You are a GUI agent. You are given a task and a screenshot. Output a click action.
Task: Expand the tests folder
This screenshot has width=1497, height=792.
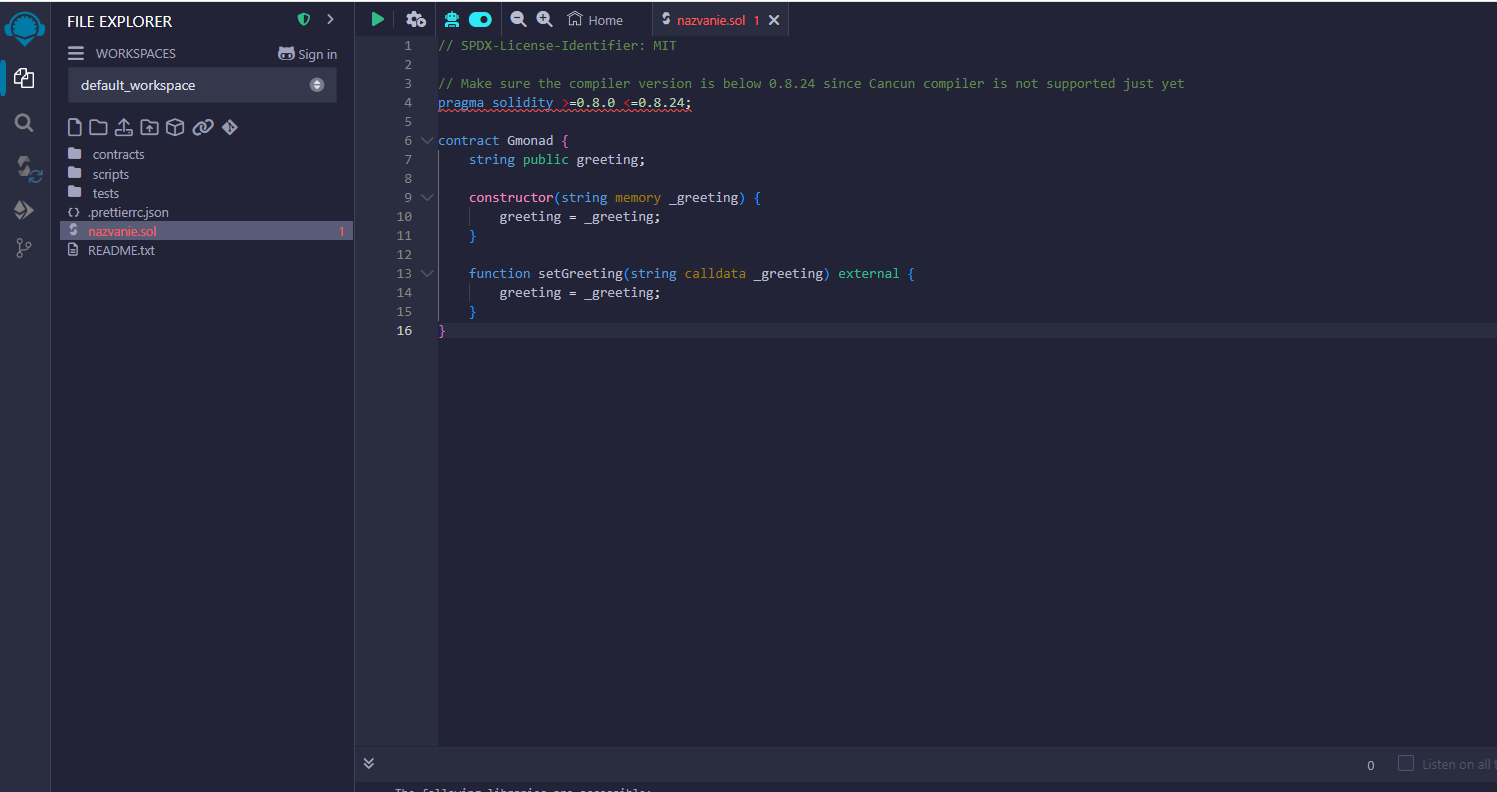(x=105, y=193)
